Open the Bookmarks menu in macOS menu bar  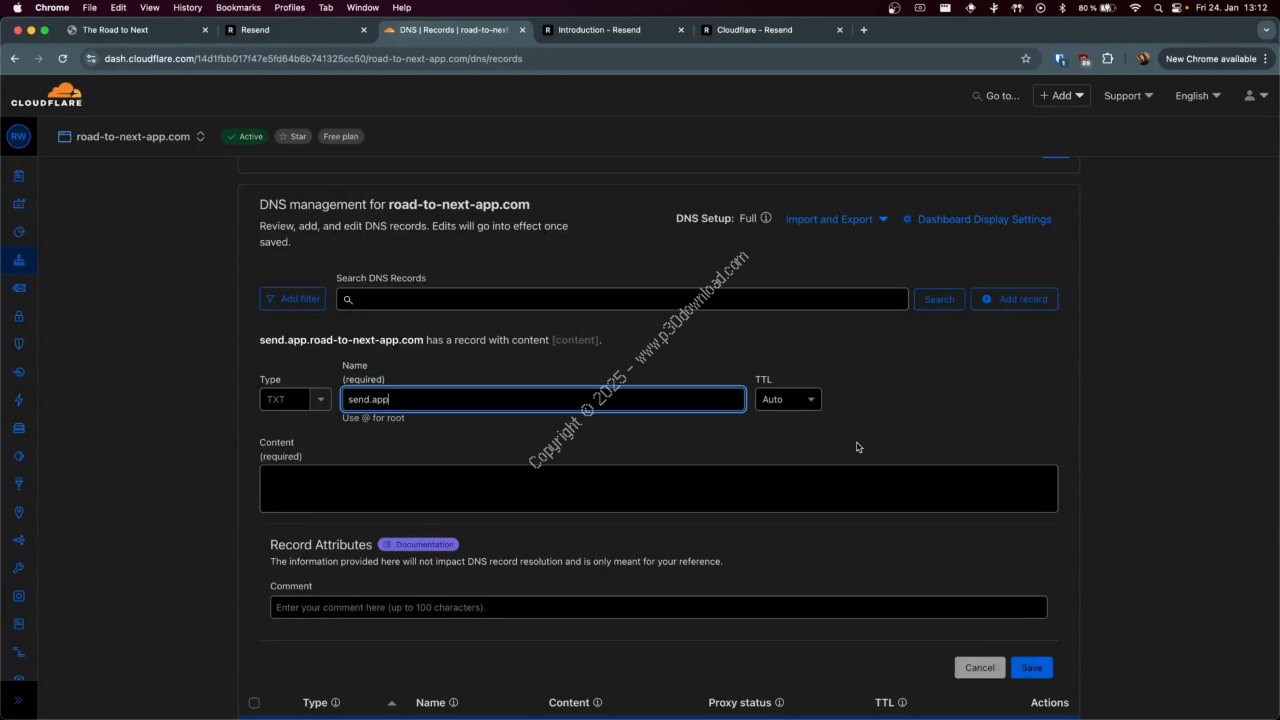[x=238, y=8]
